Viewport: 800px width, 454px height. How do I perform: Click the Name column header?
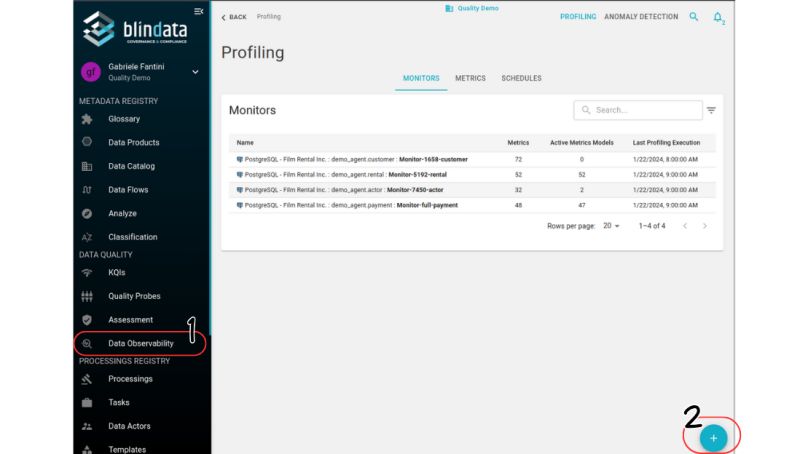[x=245, y=143]
